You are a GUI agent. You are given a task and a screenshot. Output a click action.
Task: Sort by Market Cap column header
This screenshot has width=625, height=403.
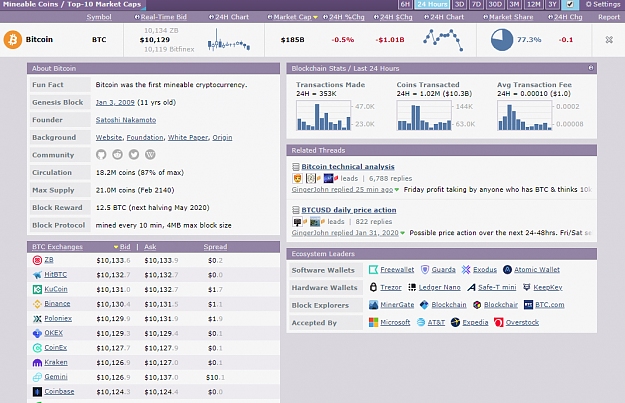[292, 17]
